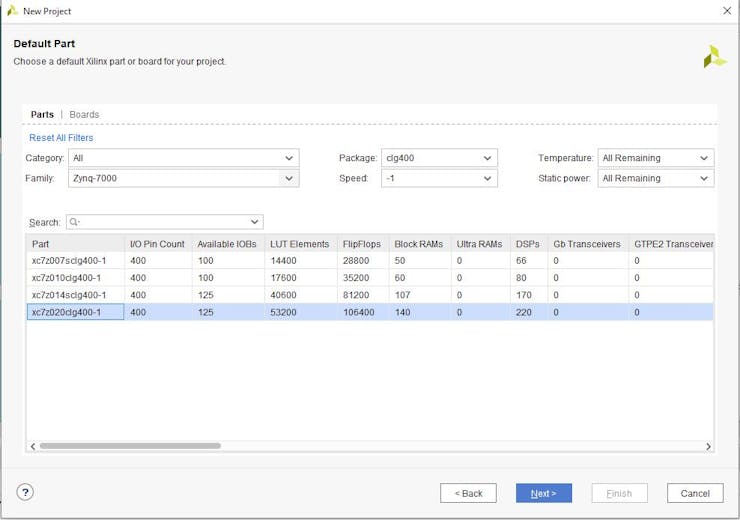The image size is (740, 520).
Task: Sort by LUT Elements column header
Action: click(x=299, y=244)
